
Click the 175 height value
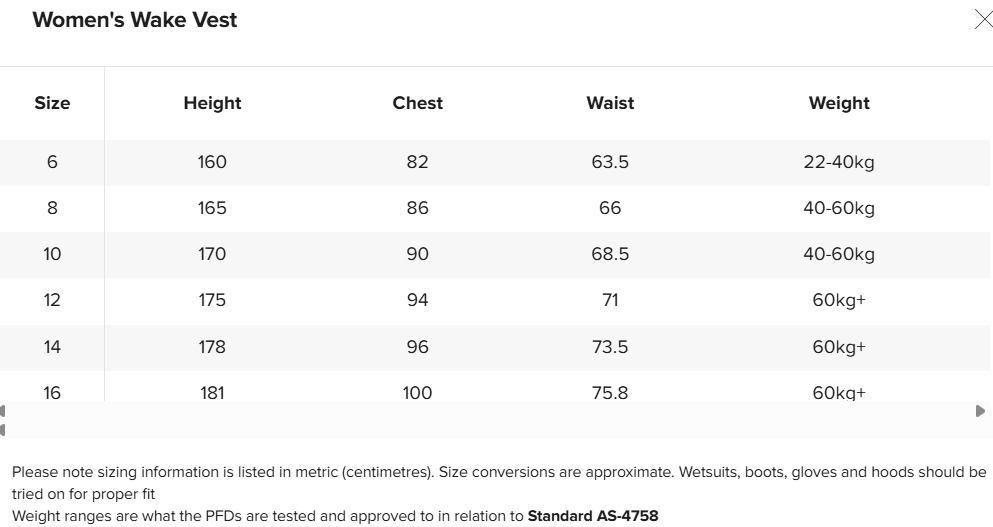click(x=212, y=300)
